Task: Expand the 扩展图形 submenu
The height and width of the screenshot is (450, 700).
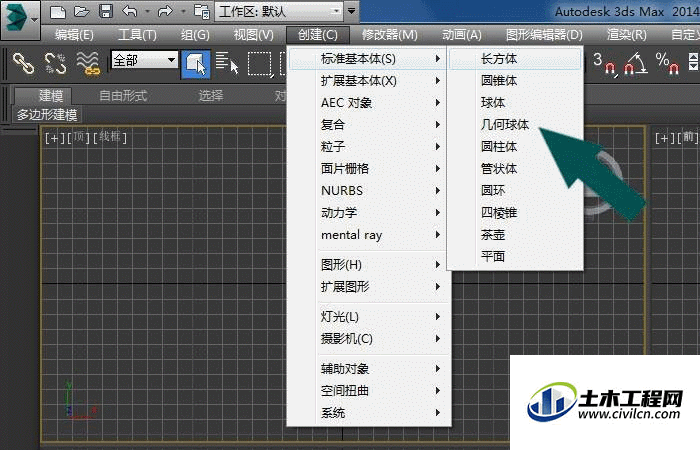Action: coord(368,287)
